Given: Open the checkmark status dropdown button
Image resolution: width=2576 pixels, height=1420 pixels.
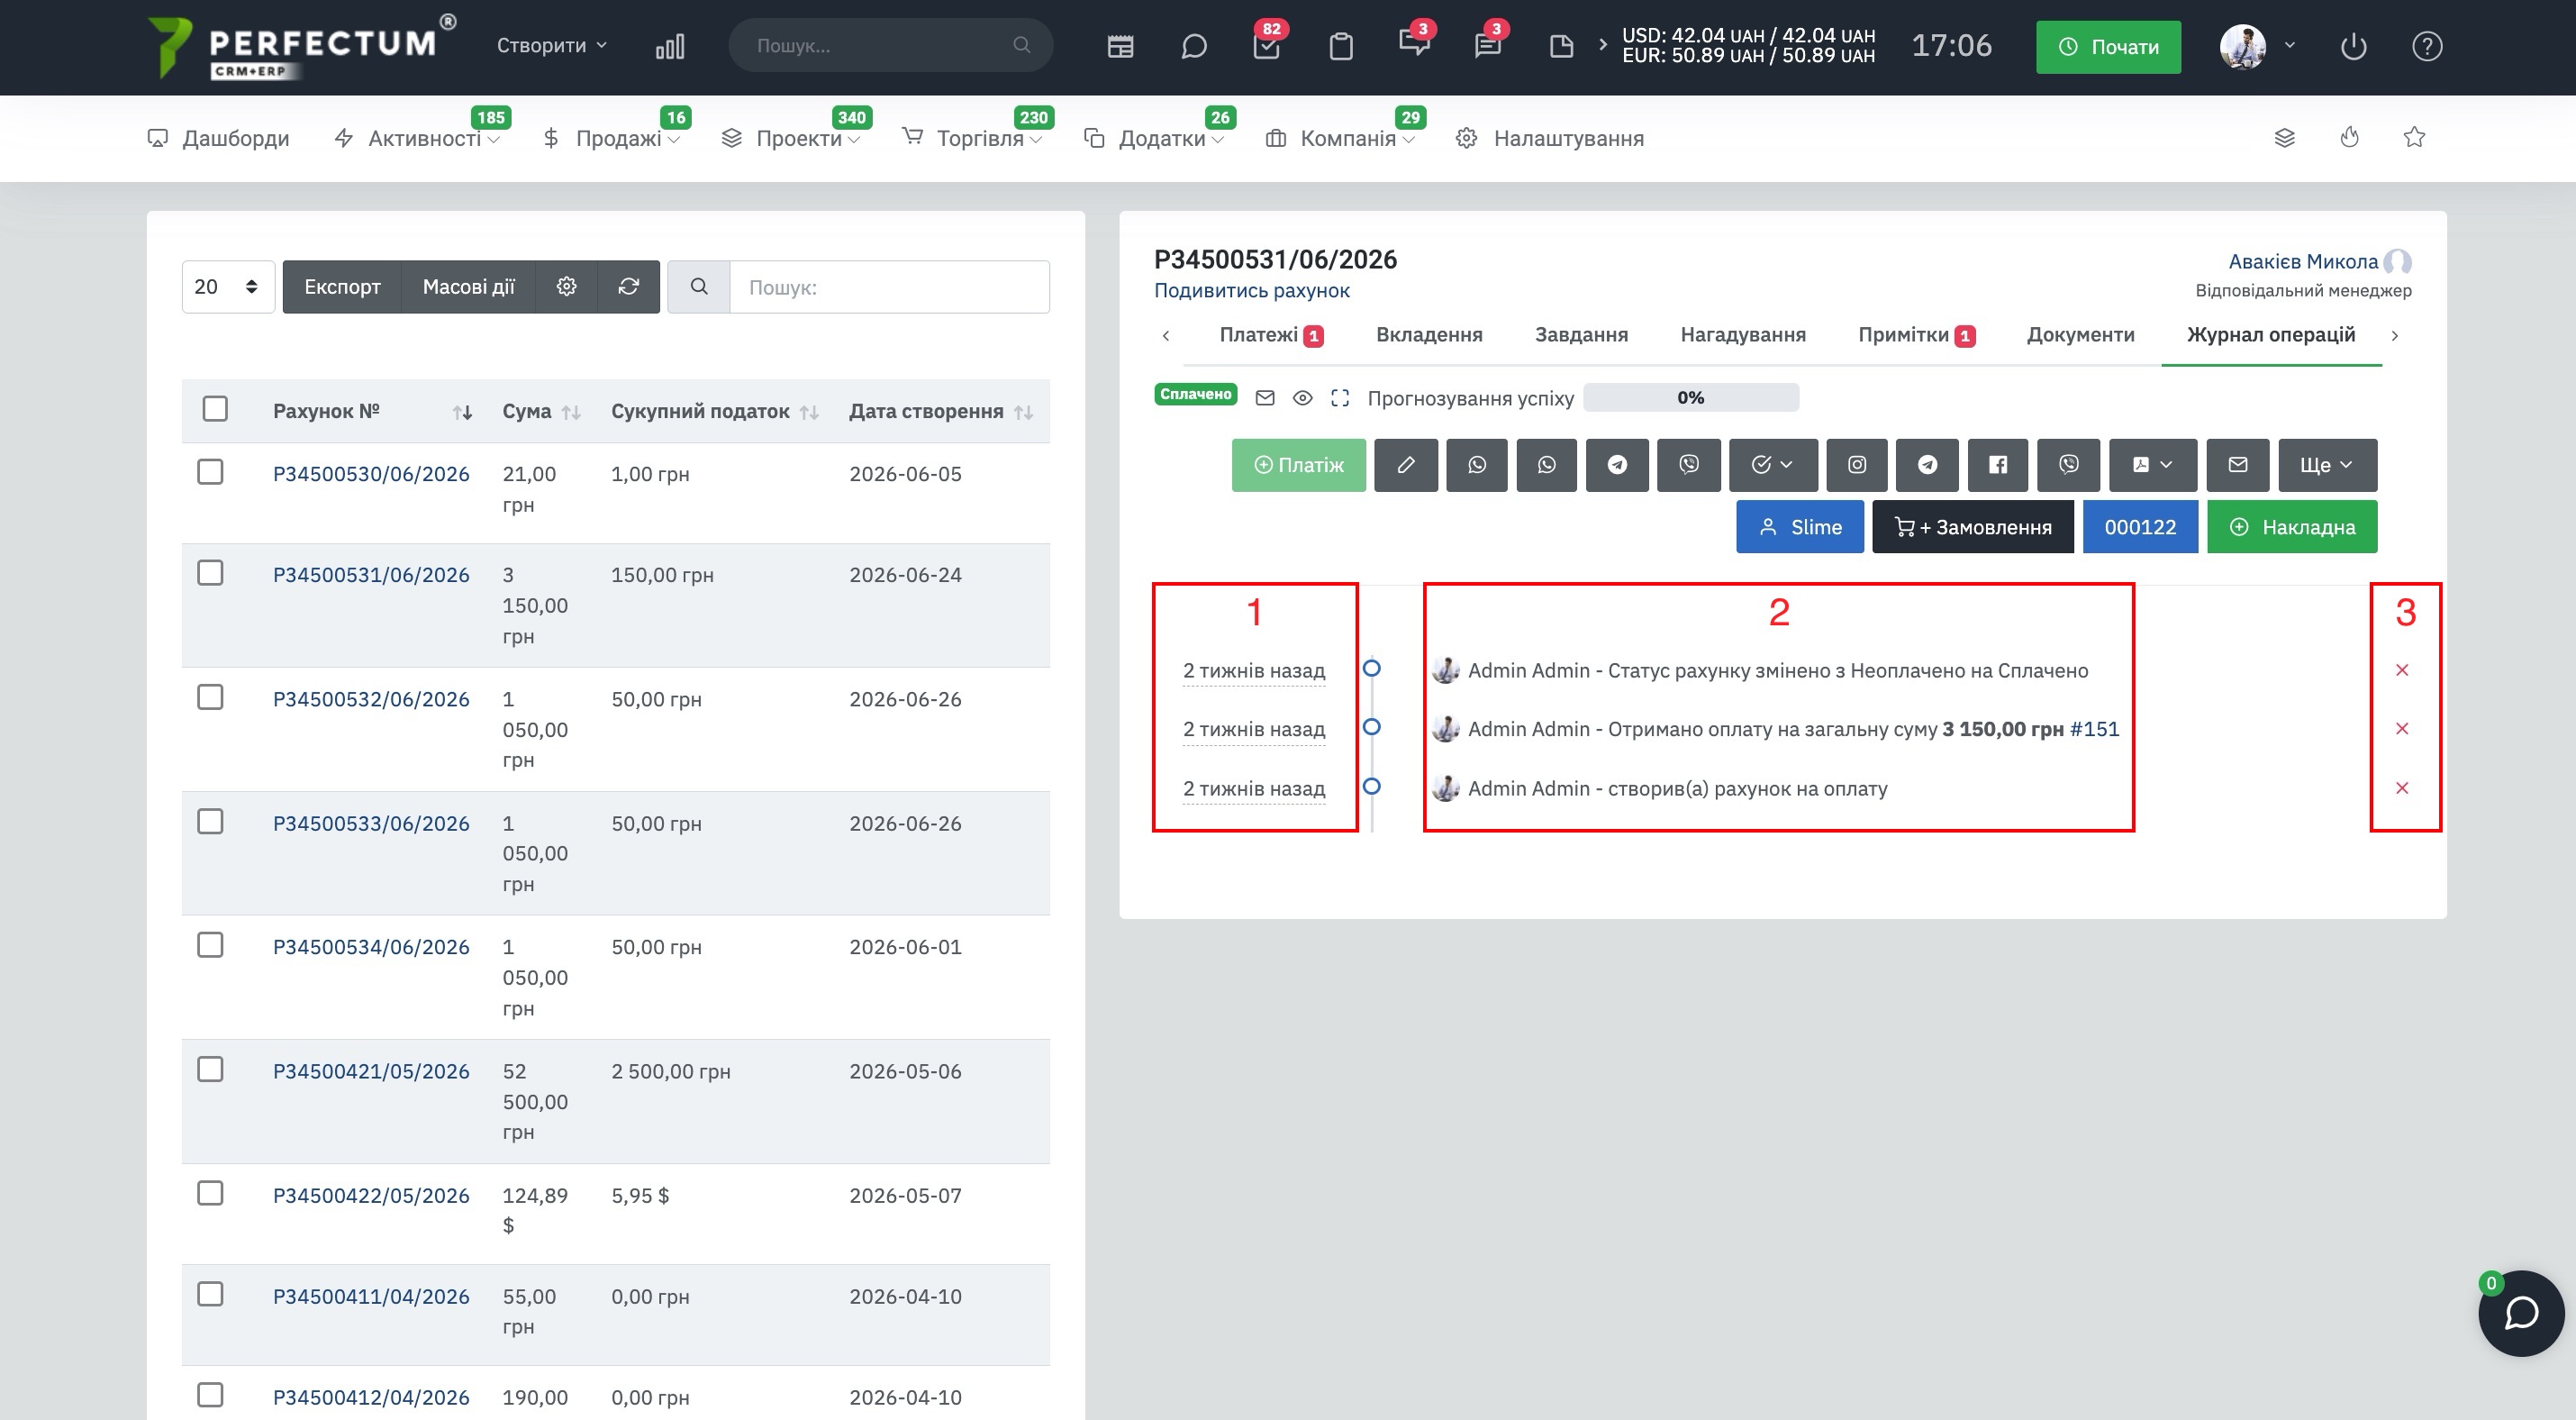Looking at the screenshot, I should point(1772,465).
